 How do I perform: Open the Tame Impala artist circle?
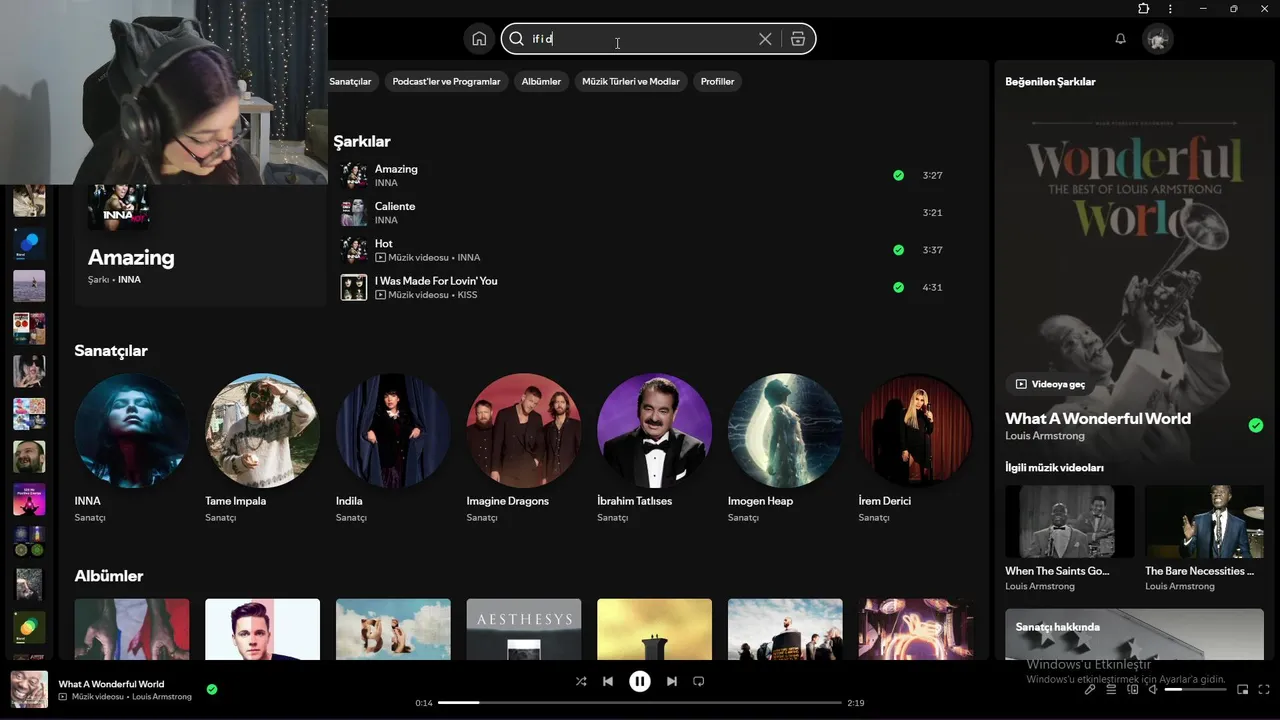point(262,431)
